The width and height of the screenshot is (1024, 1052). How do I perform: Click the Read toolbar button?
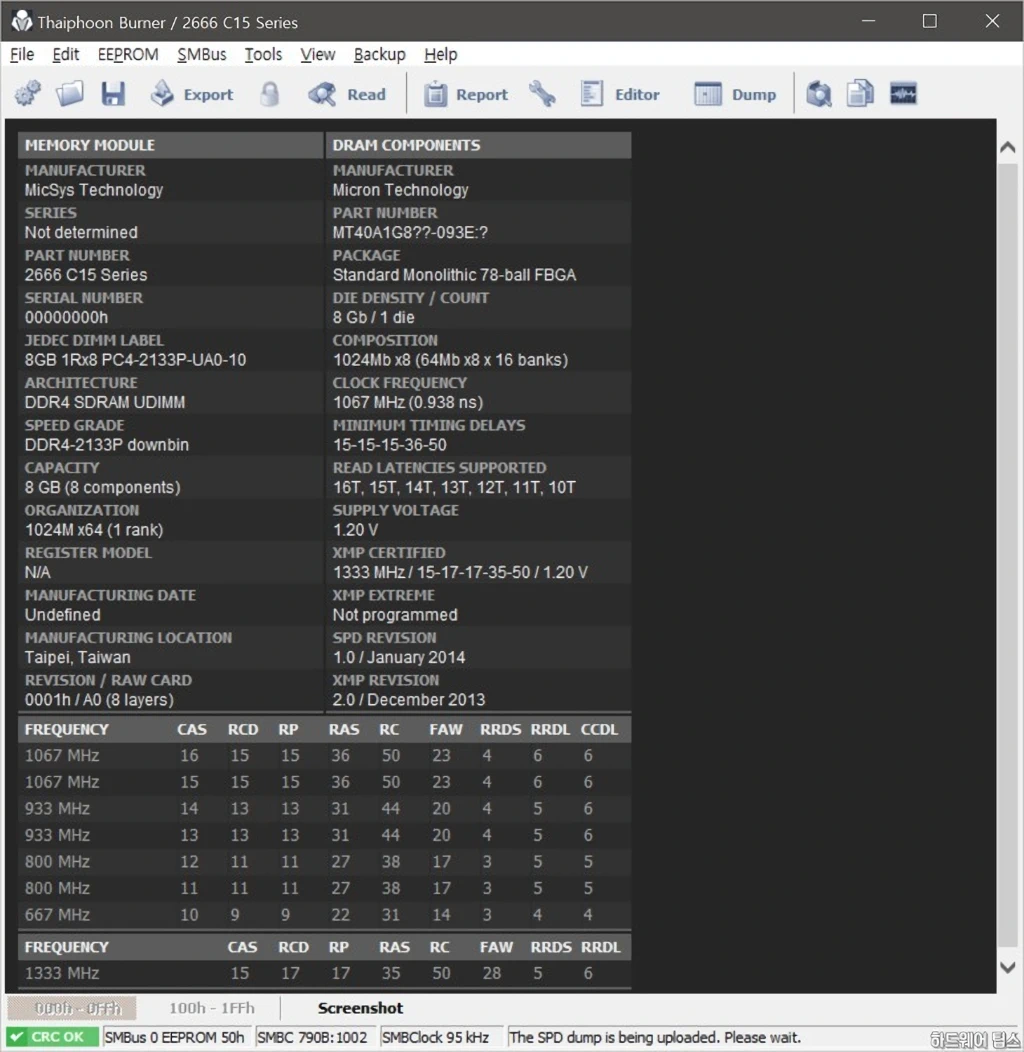347,94
